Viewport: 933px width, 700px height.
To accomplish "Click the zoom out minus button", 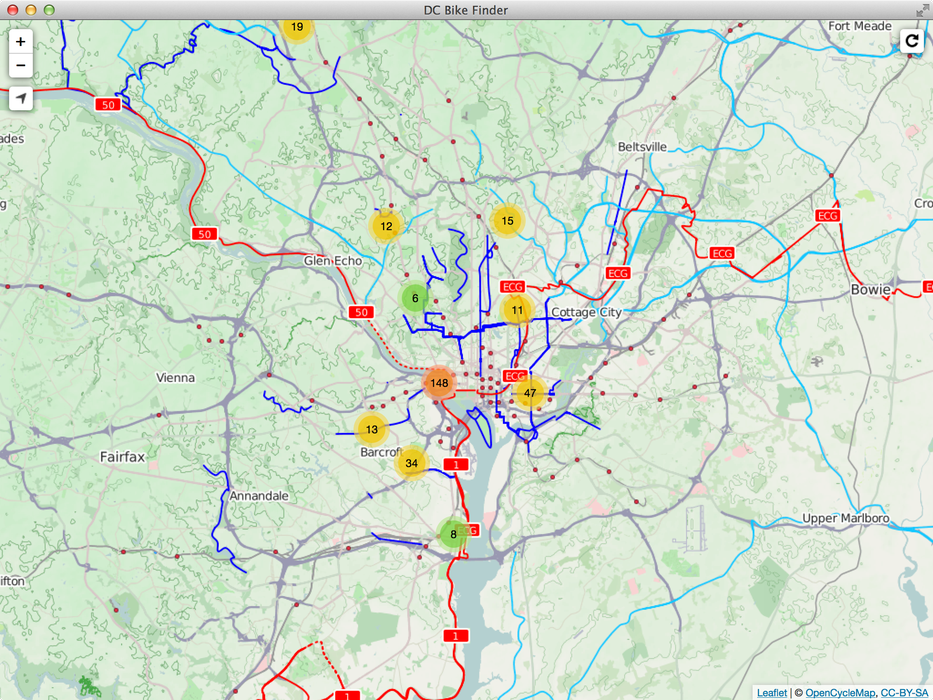I will click(x=21, y=66).
